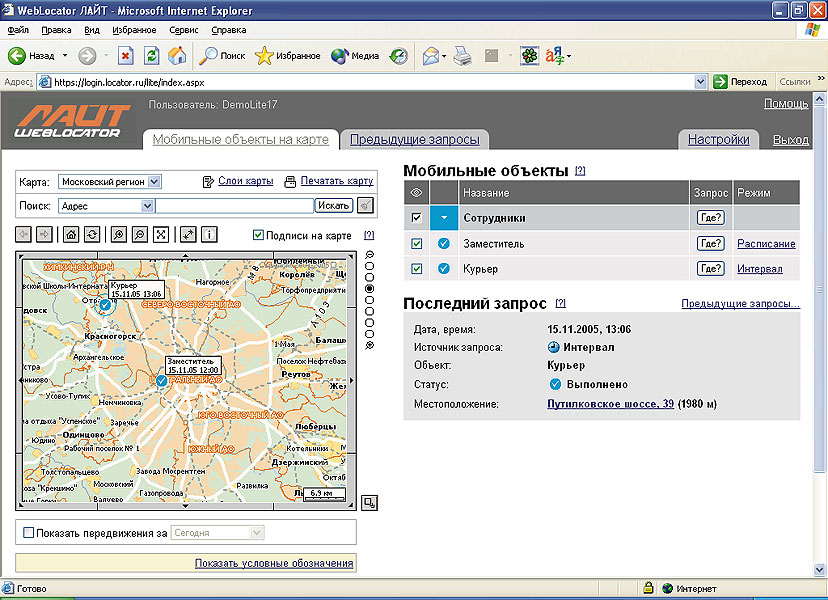This screenshot has width=828, height=600.
Task: Select the bottommost map scale radio button
Action: [x=370, y=334]
